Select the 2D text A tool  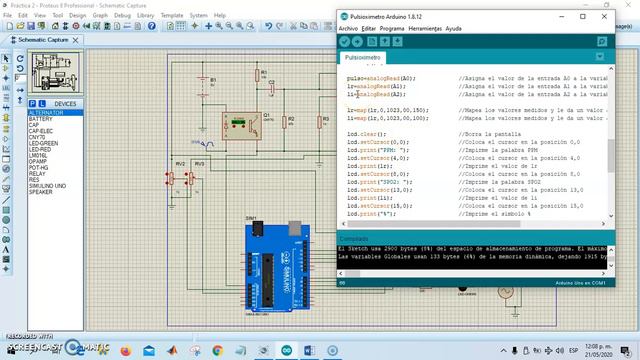(x=6, y=249)
